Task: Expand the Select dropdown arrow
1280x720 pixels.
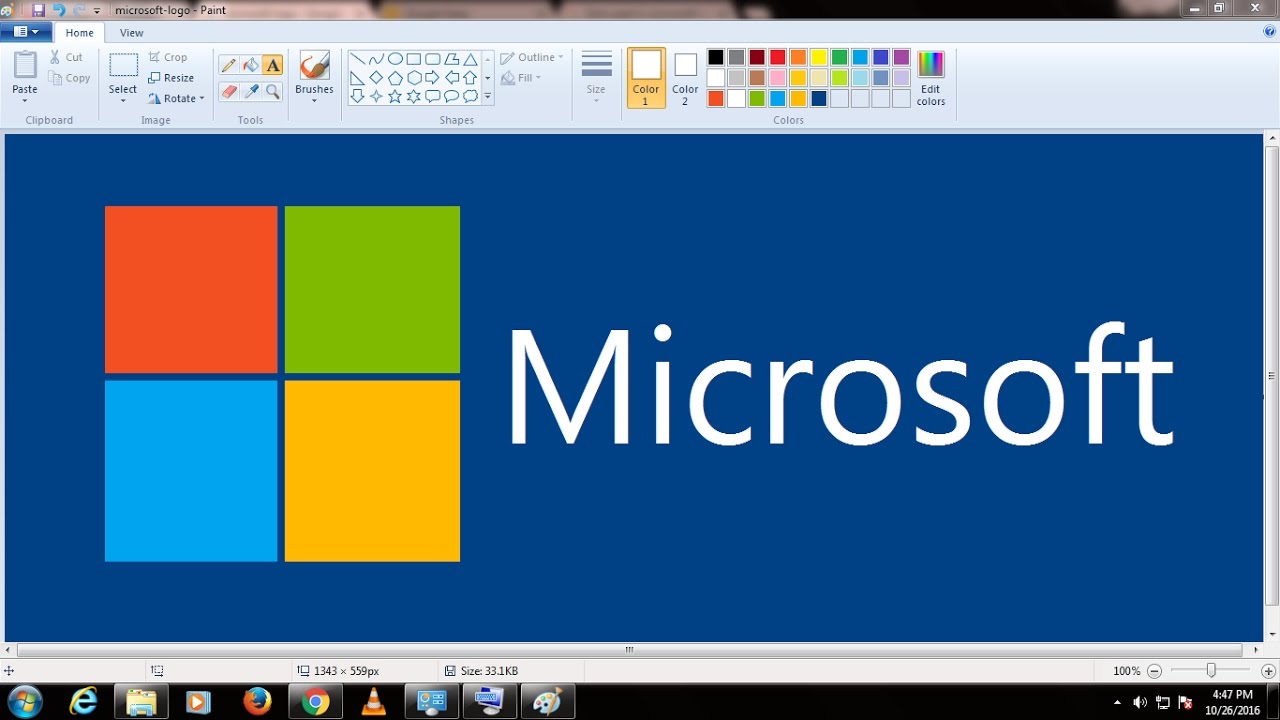Action: click(123, 100)
